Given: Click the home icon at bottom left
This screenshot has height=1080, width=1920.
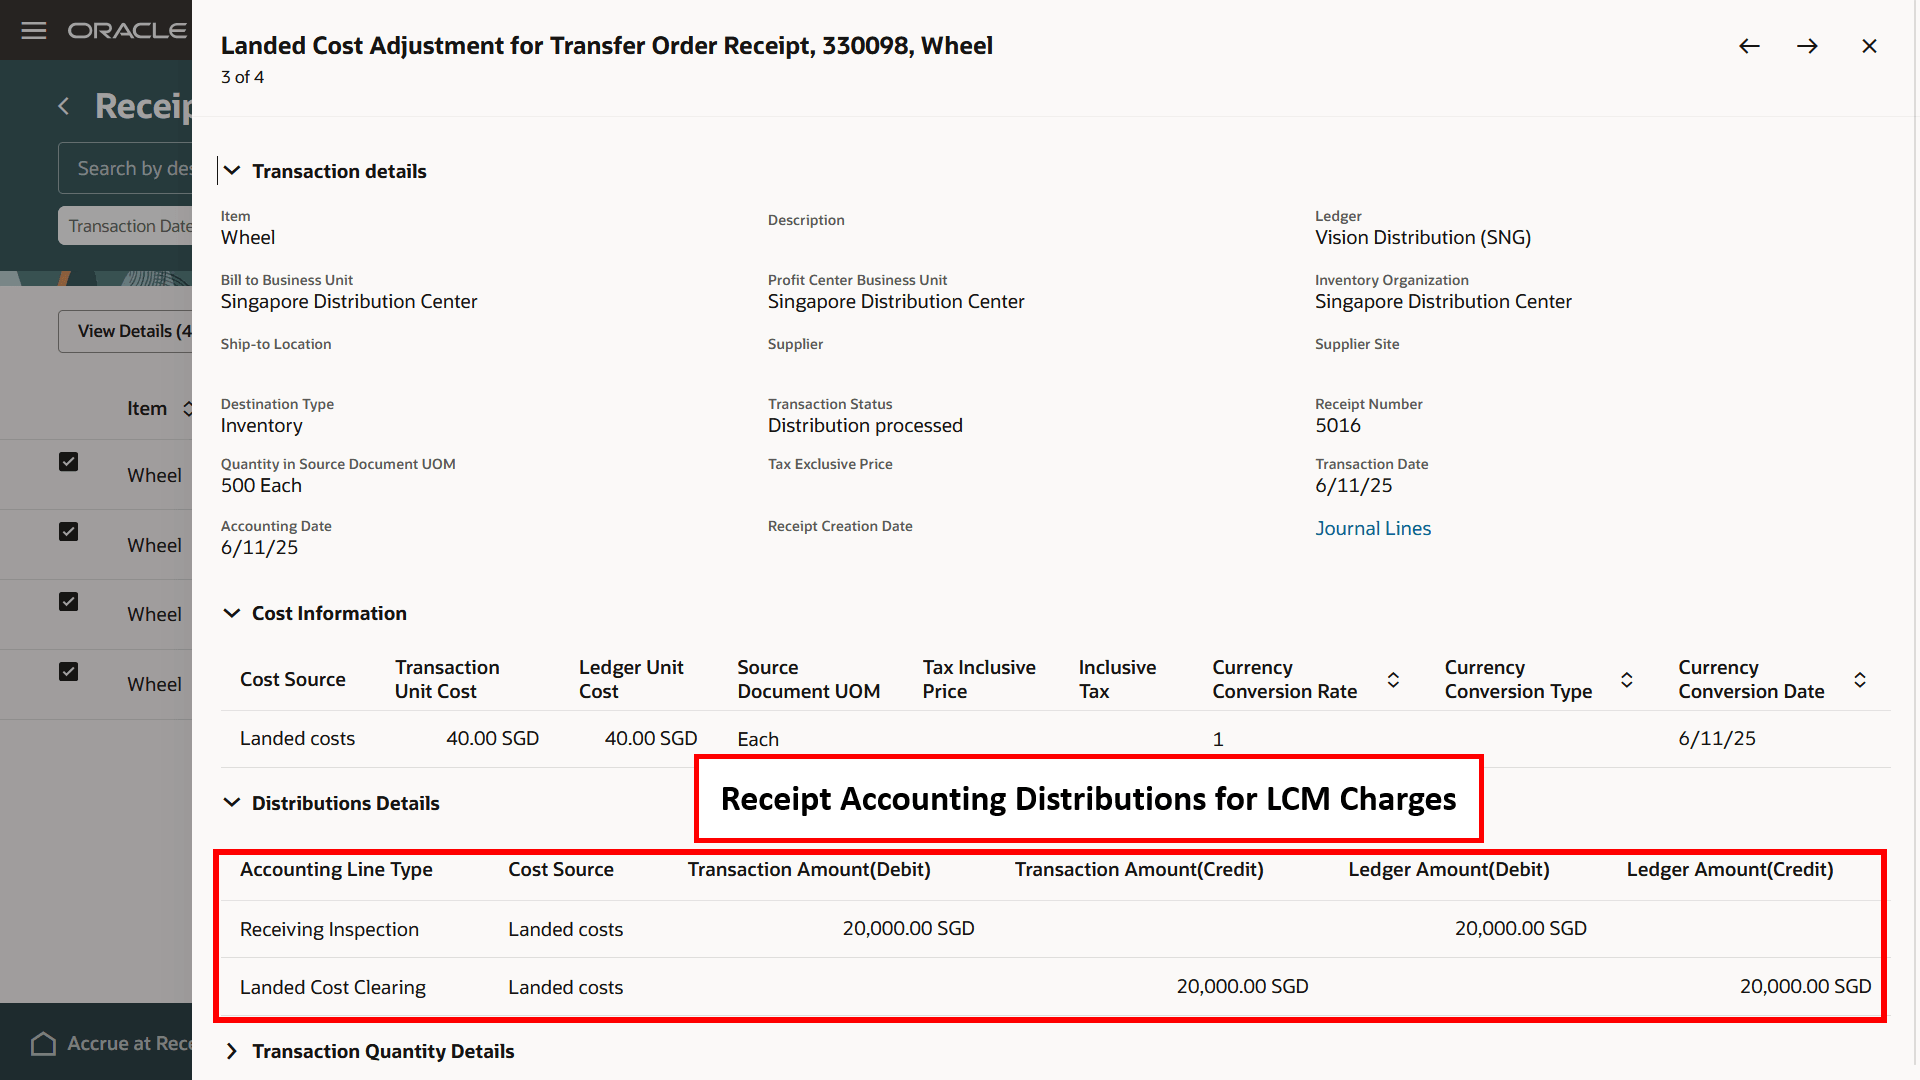Looking at the screenshot, I should (x=43, y=1044).
